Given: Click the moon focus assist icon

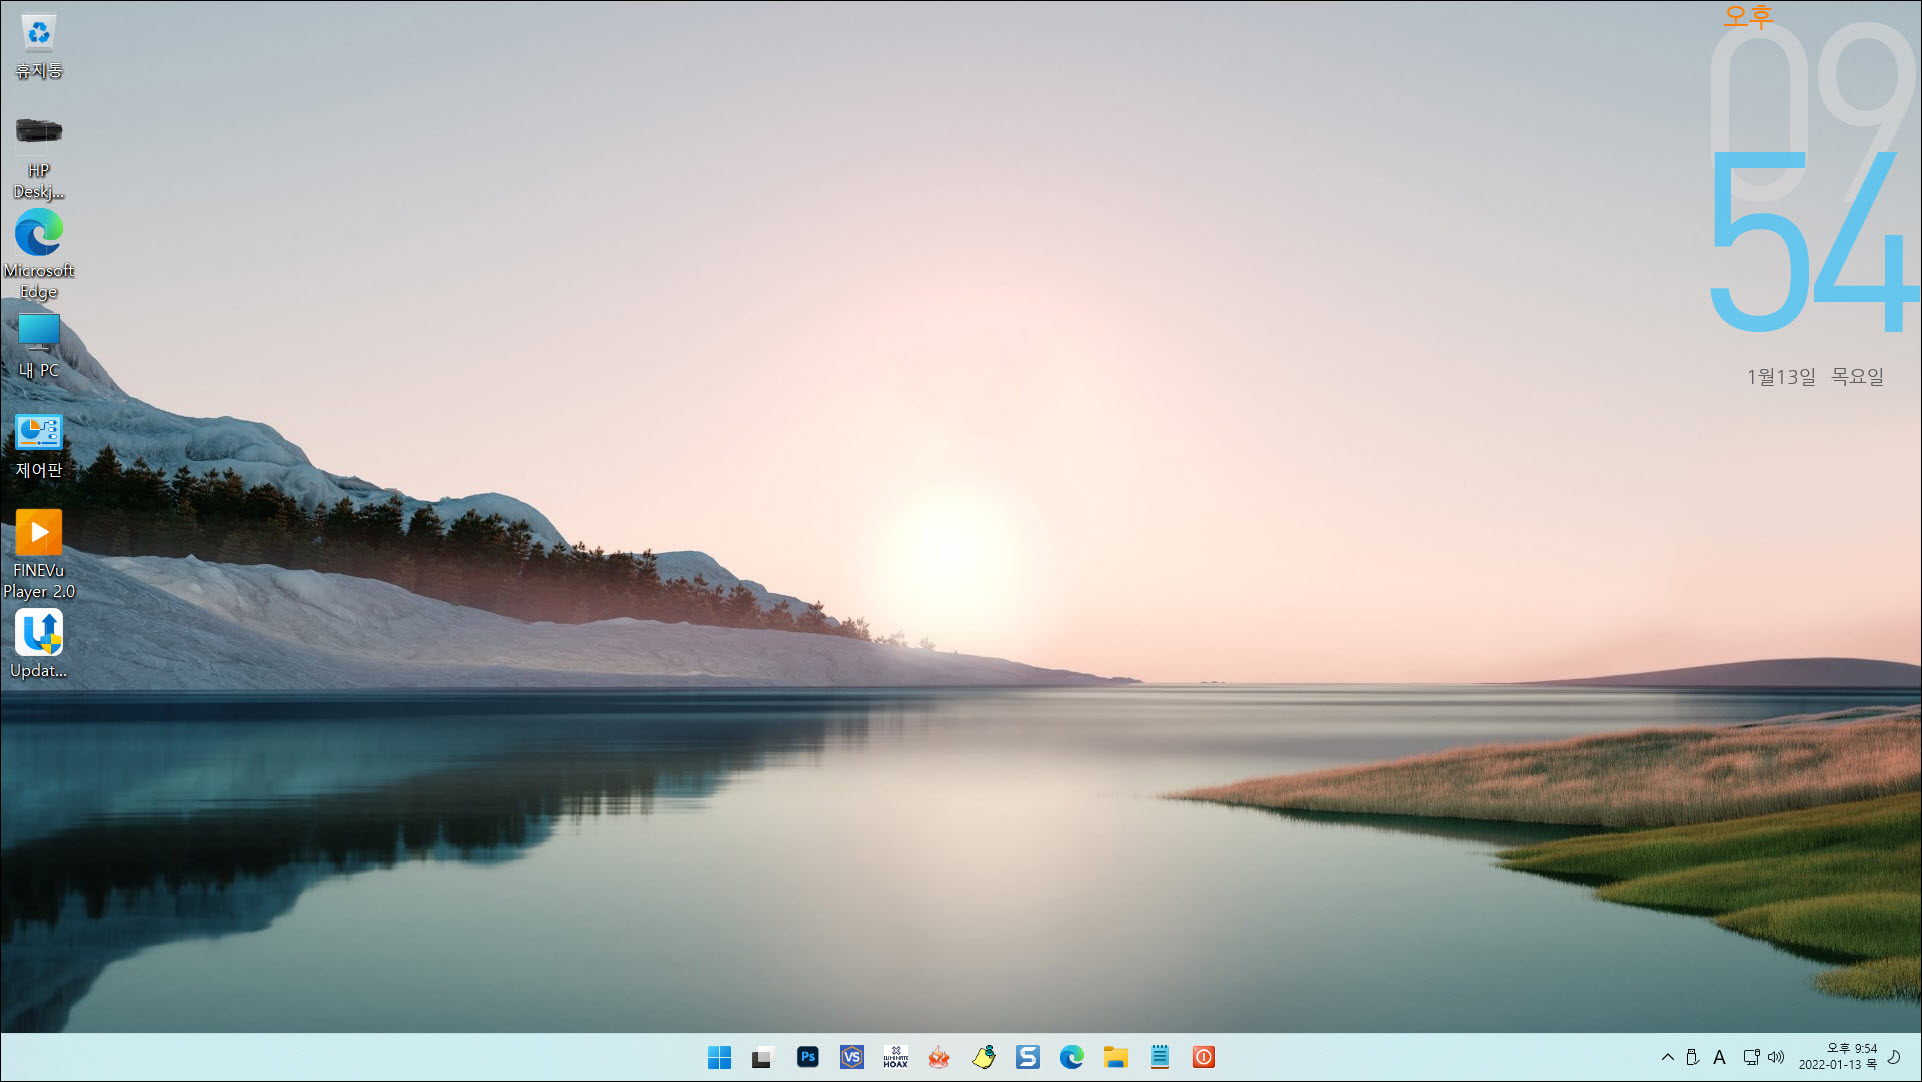Looking at the screenshot, I should click(x=1894, y=1057).
